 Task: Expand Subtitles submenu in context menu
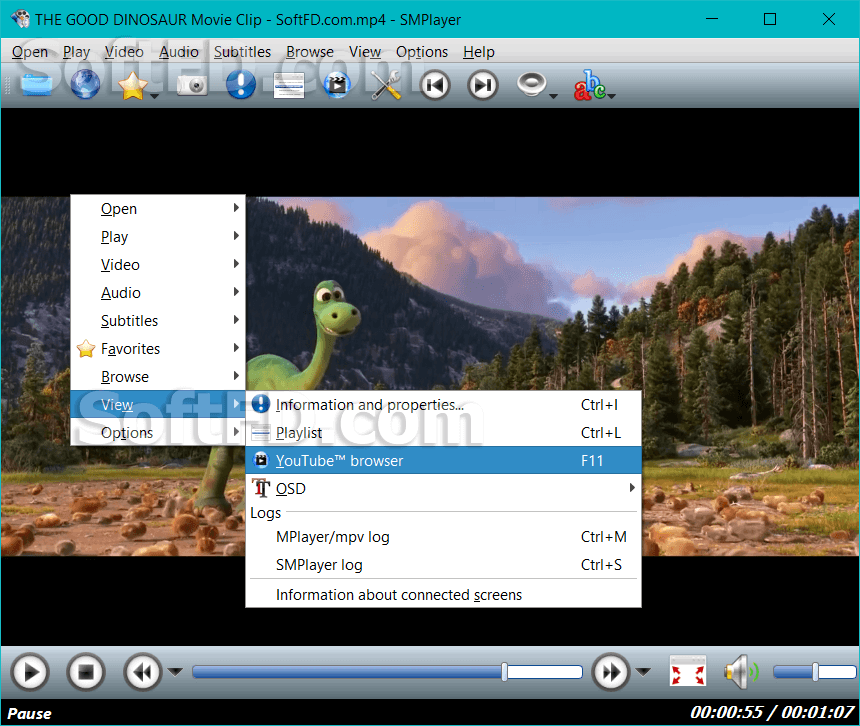click(158, 321)
